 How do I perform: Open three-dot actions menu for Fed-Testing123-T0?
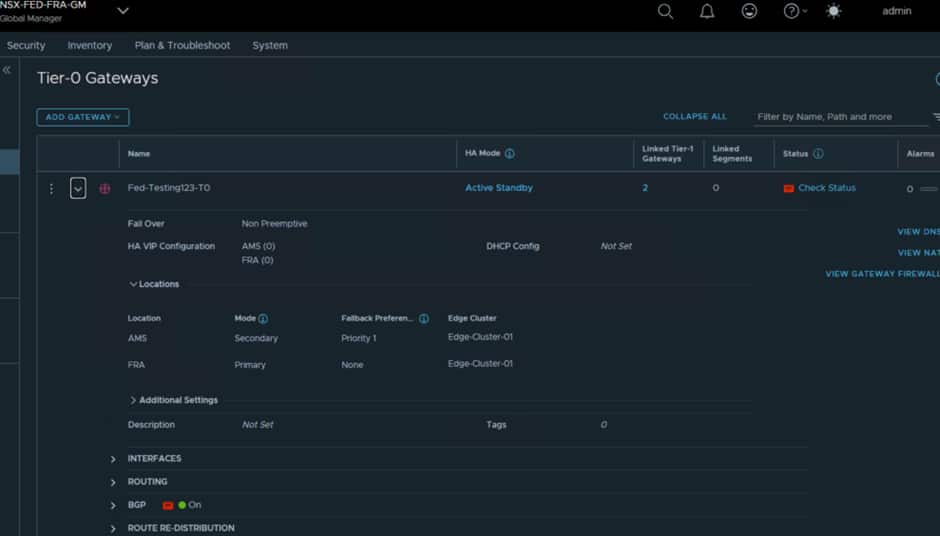52,188
